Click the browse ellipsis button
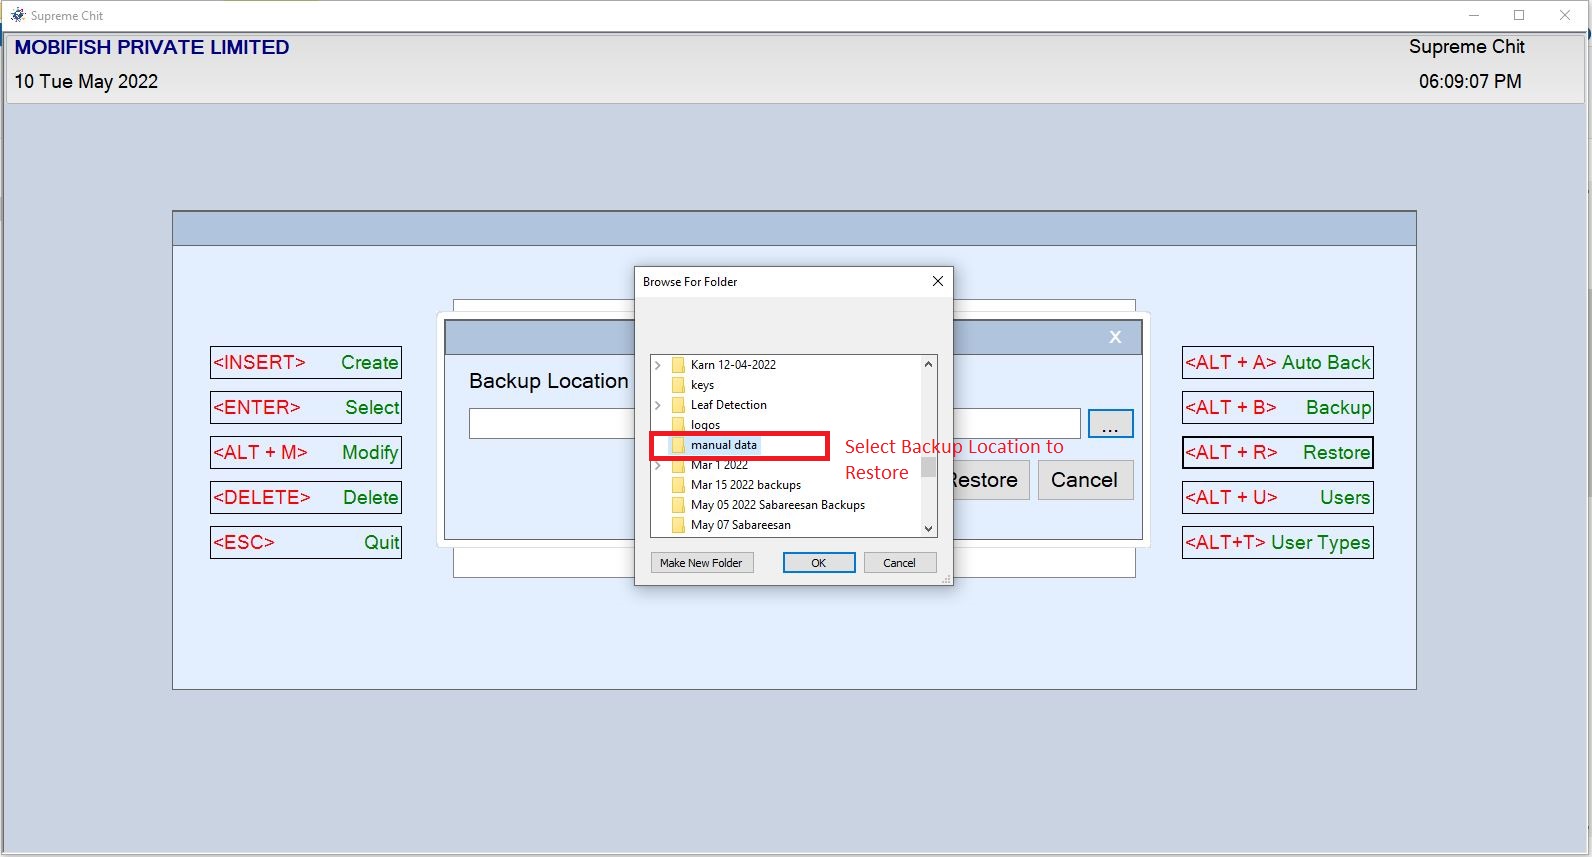The height and width of the screenshot is (857, 1592). (x=1110, y=424)
